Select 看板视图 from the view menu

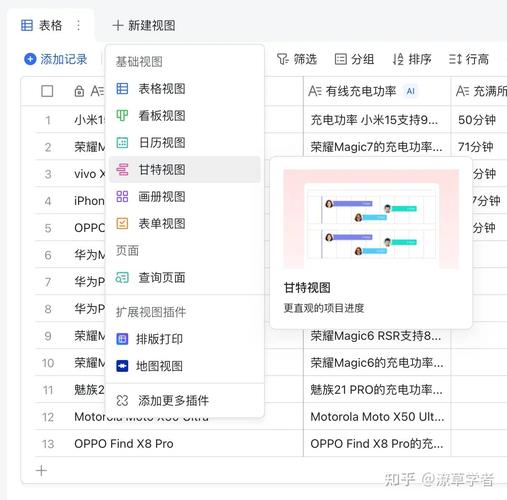pyautogui.click(x=185, y=116)
